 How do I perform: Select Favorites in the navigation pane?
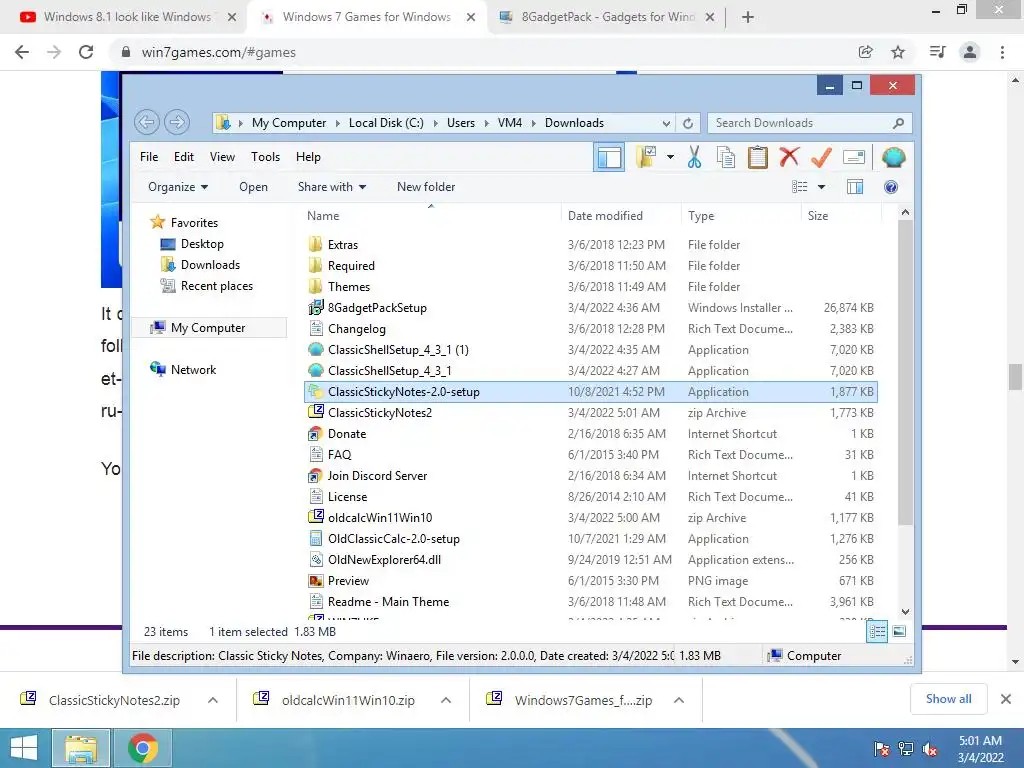184,223
